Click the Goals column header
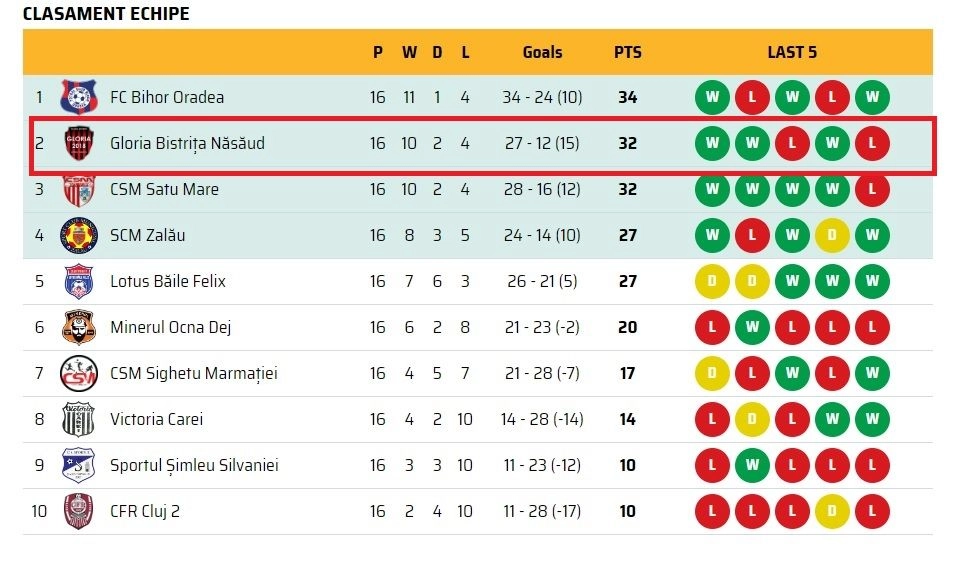The width and height of the screenshot is (962, 571). pyautogui.click(x=542, y=52)
